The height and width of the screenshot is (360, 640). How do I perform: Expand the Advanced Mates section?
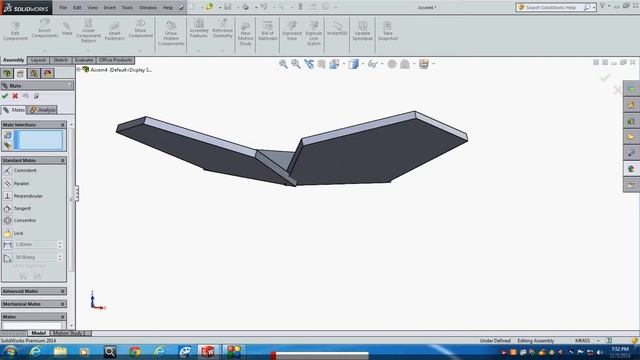(x=62, y=291)
